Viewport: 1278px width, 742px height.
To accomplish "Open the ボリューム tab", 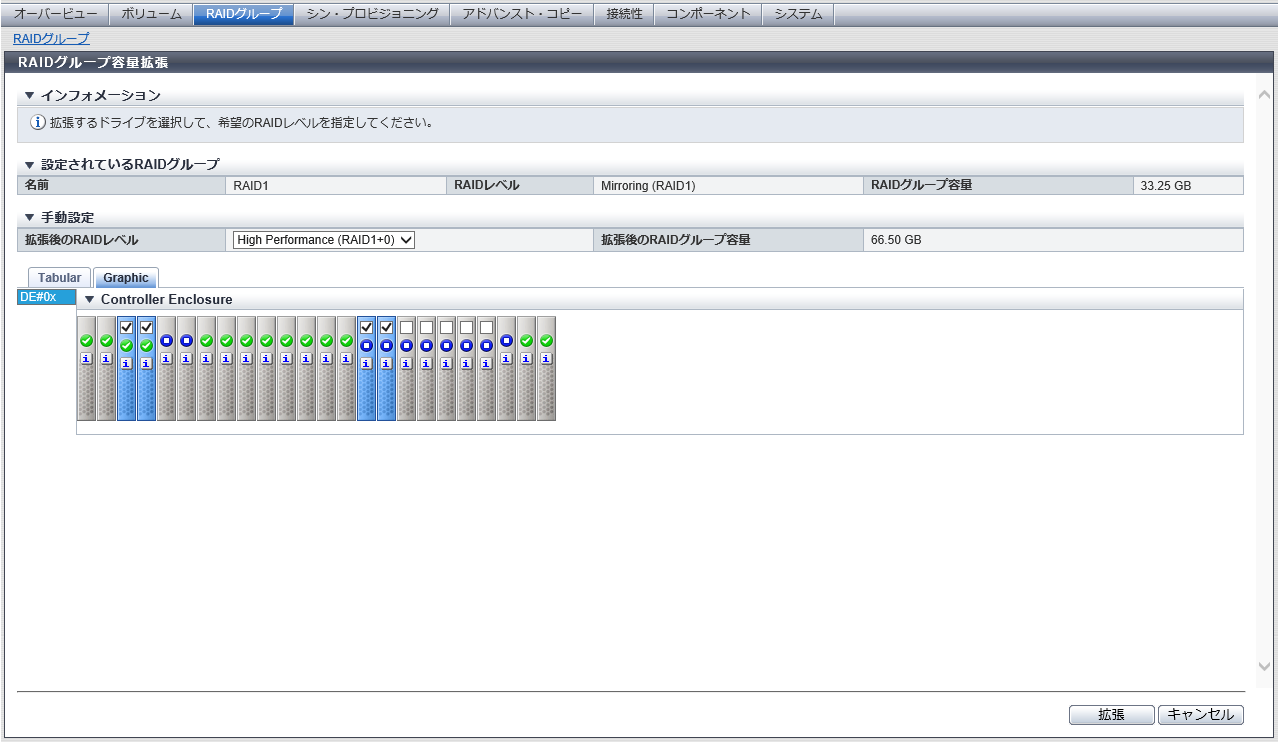I will [151, 14].
